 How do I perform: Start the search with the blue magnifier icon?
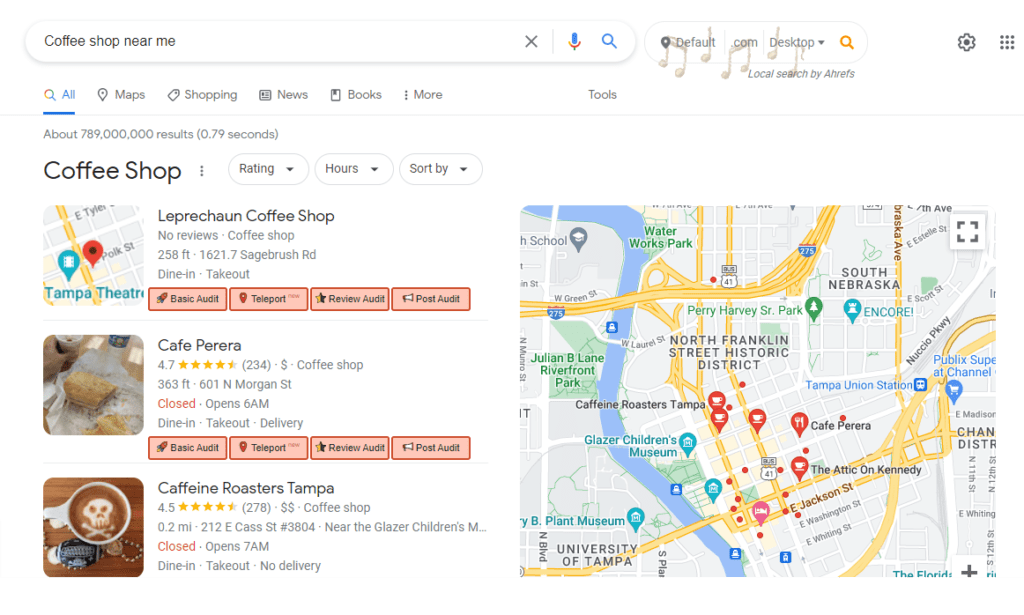click(609, 41)
